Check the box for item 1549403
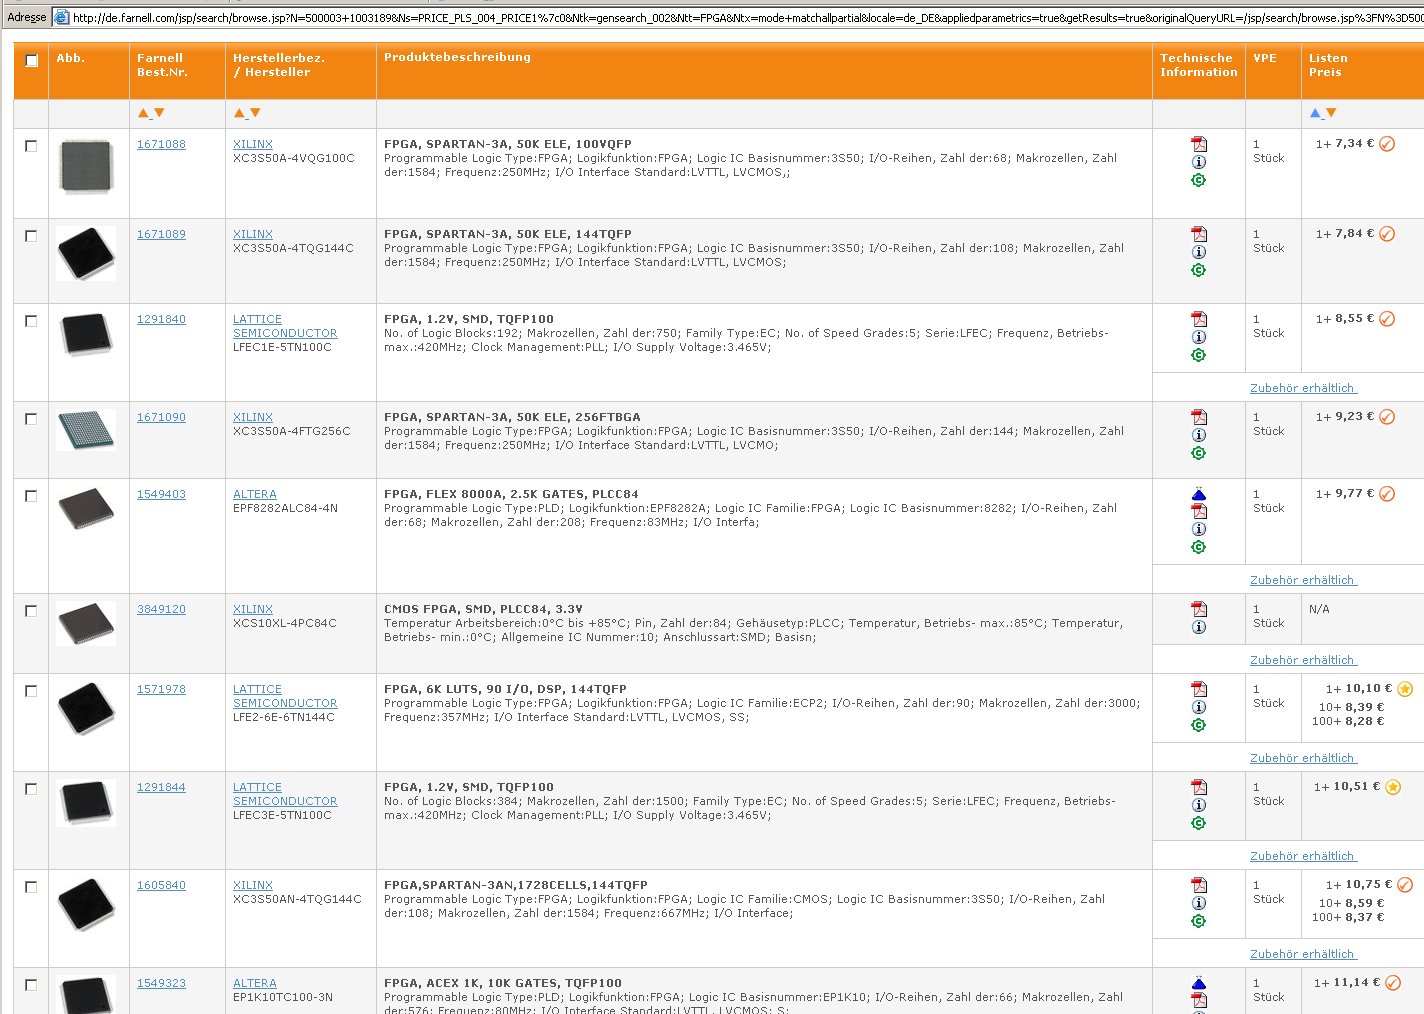This screenshot has height=1014, width=1424. tap(31, 496)
